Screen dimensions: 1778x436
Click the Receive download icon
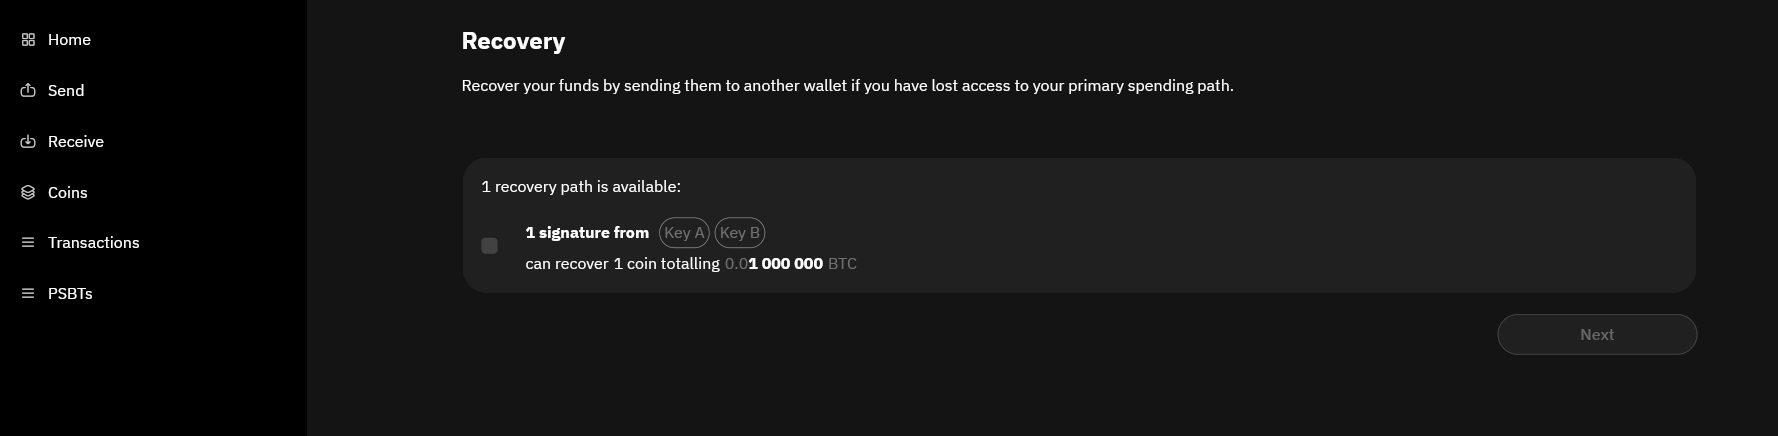(28, 142)
